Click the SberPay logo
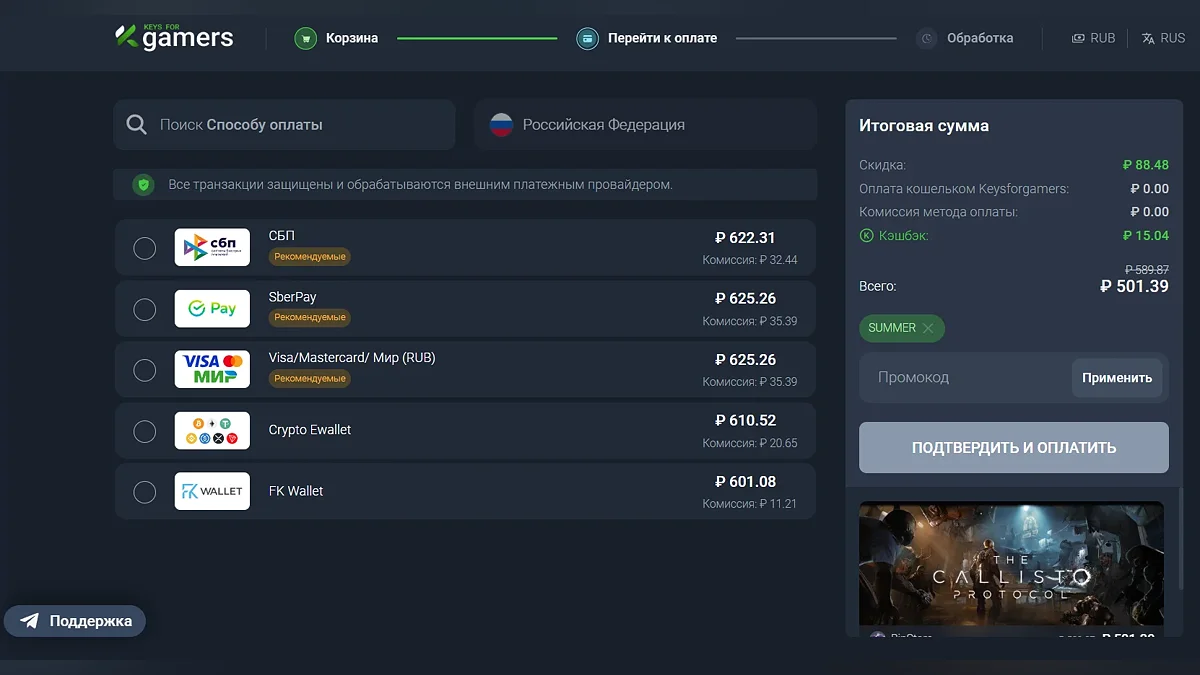This screenshot has height=675, width=1200. click(212, 309)
